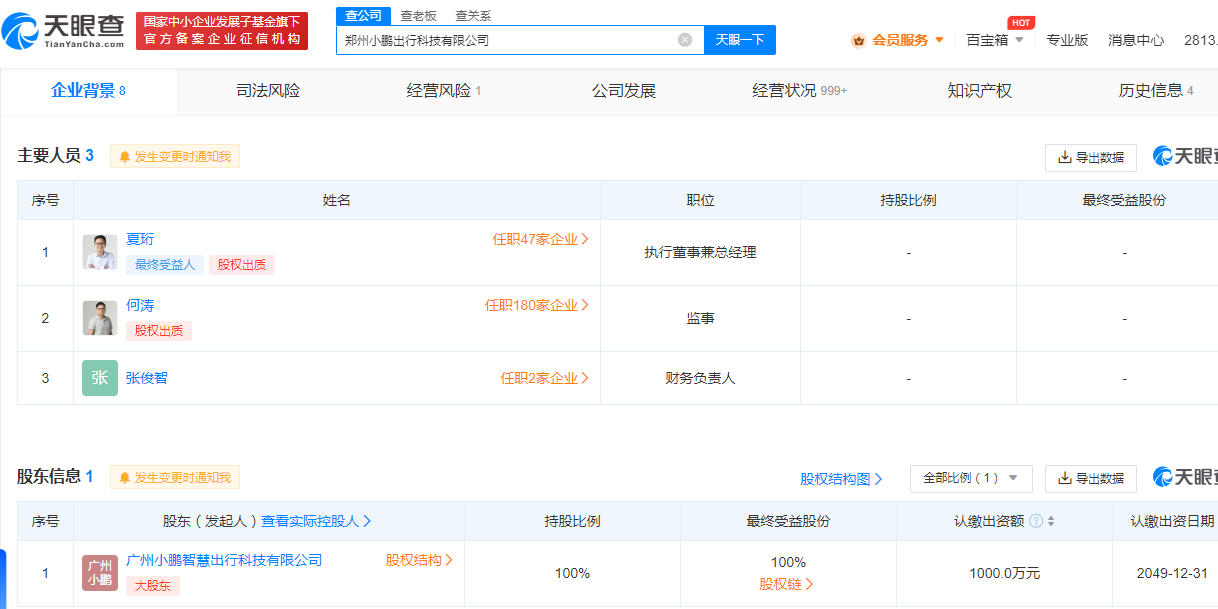Click 2049-12-31 contribution date
The width and height of the screenshot is (1218, 609).
click(1172, 574)
